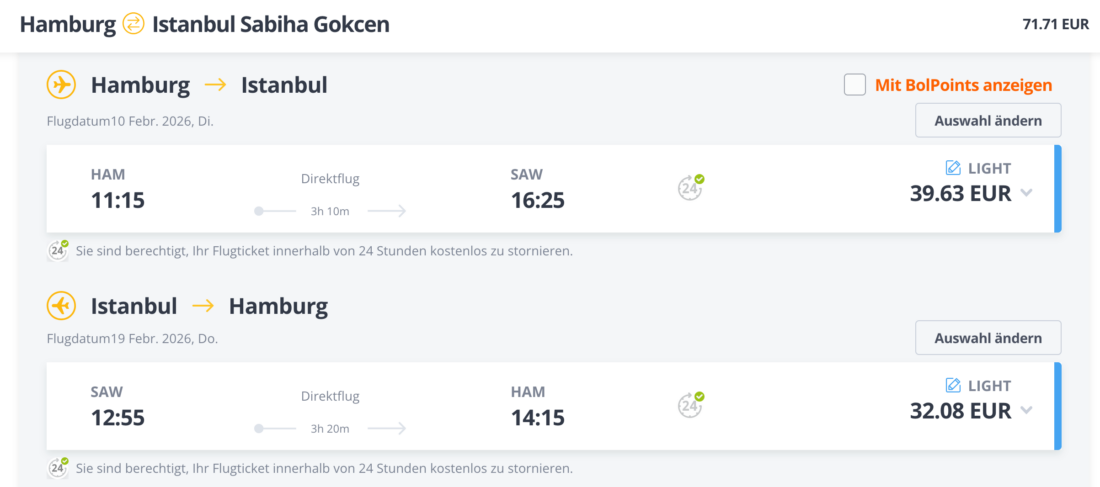Click the edit icon beside LIGHT at 32.08 EUR

953,385
